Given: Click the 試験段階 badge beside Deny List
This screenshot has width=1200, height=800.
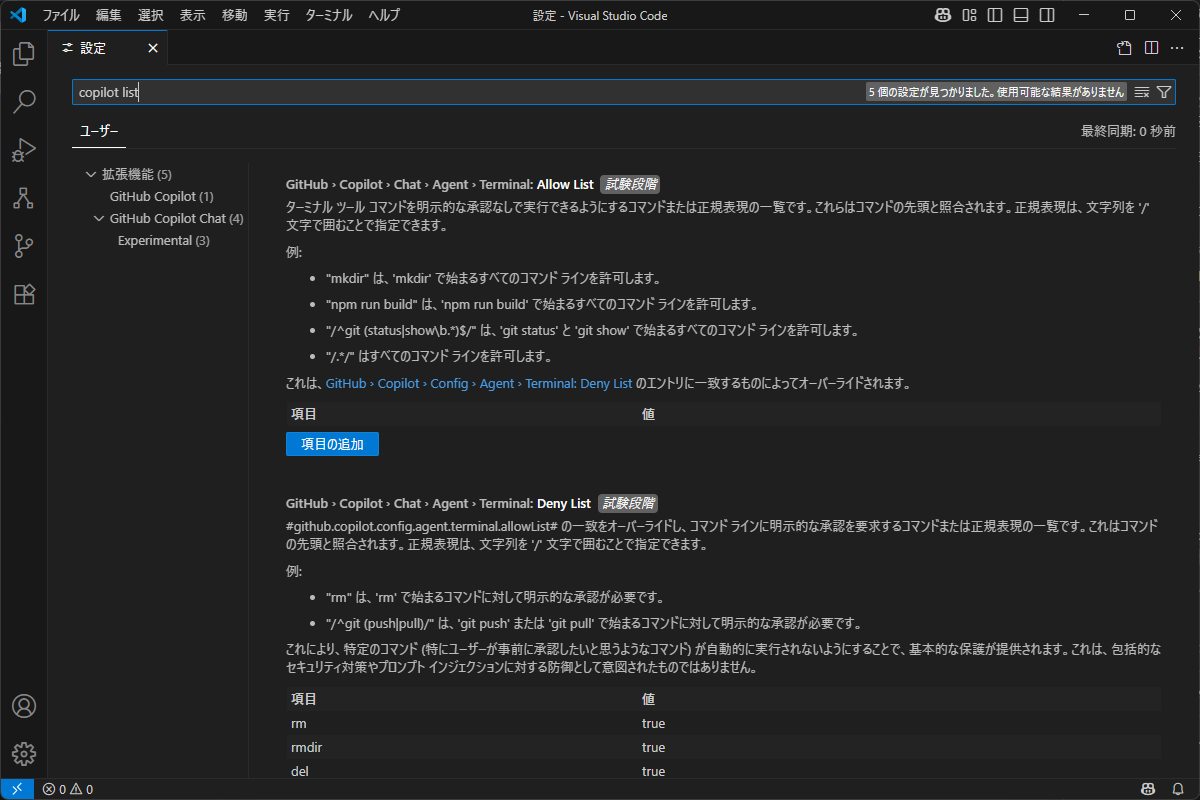Looking at the screenshot, I should (x=628, y=504).
